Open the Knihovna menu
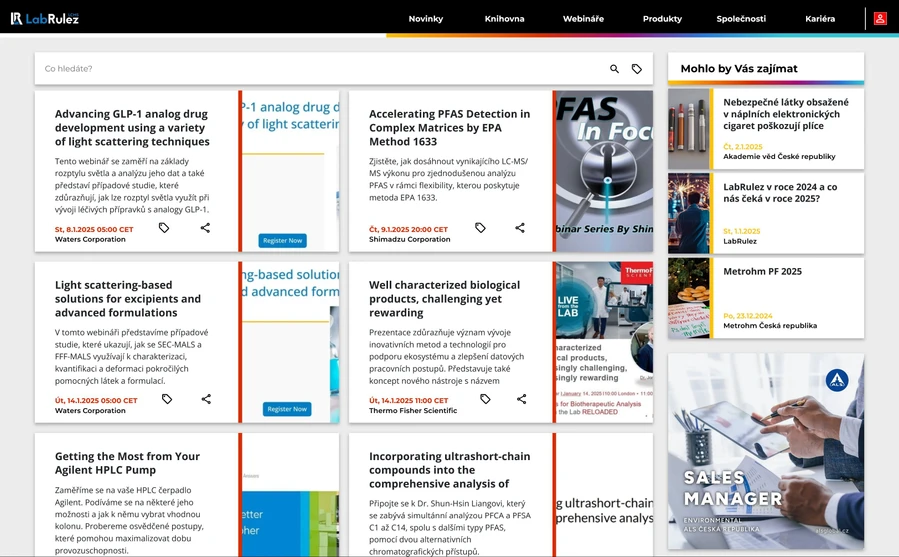The height and width of the screenshot is (557, 899). tap(505, 18)
